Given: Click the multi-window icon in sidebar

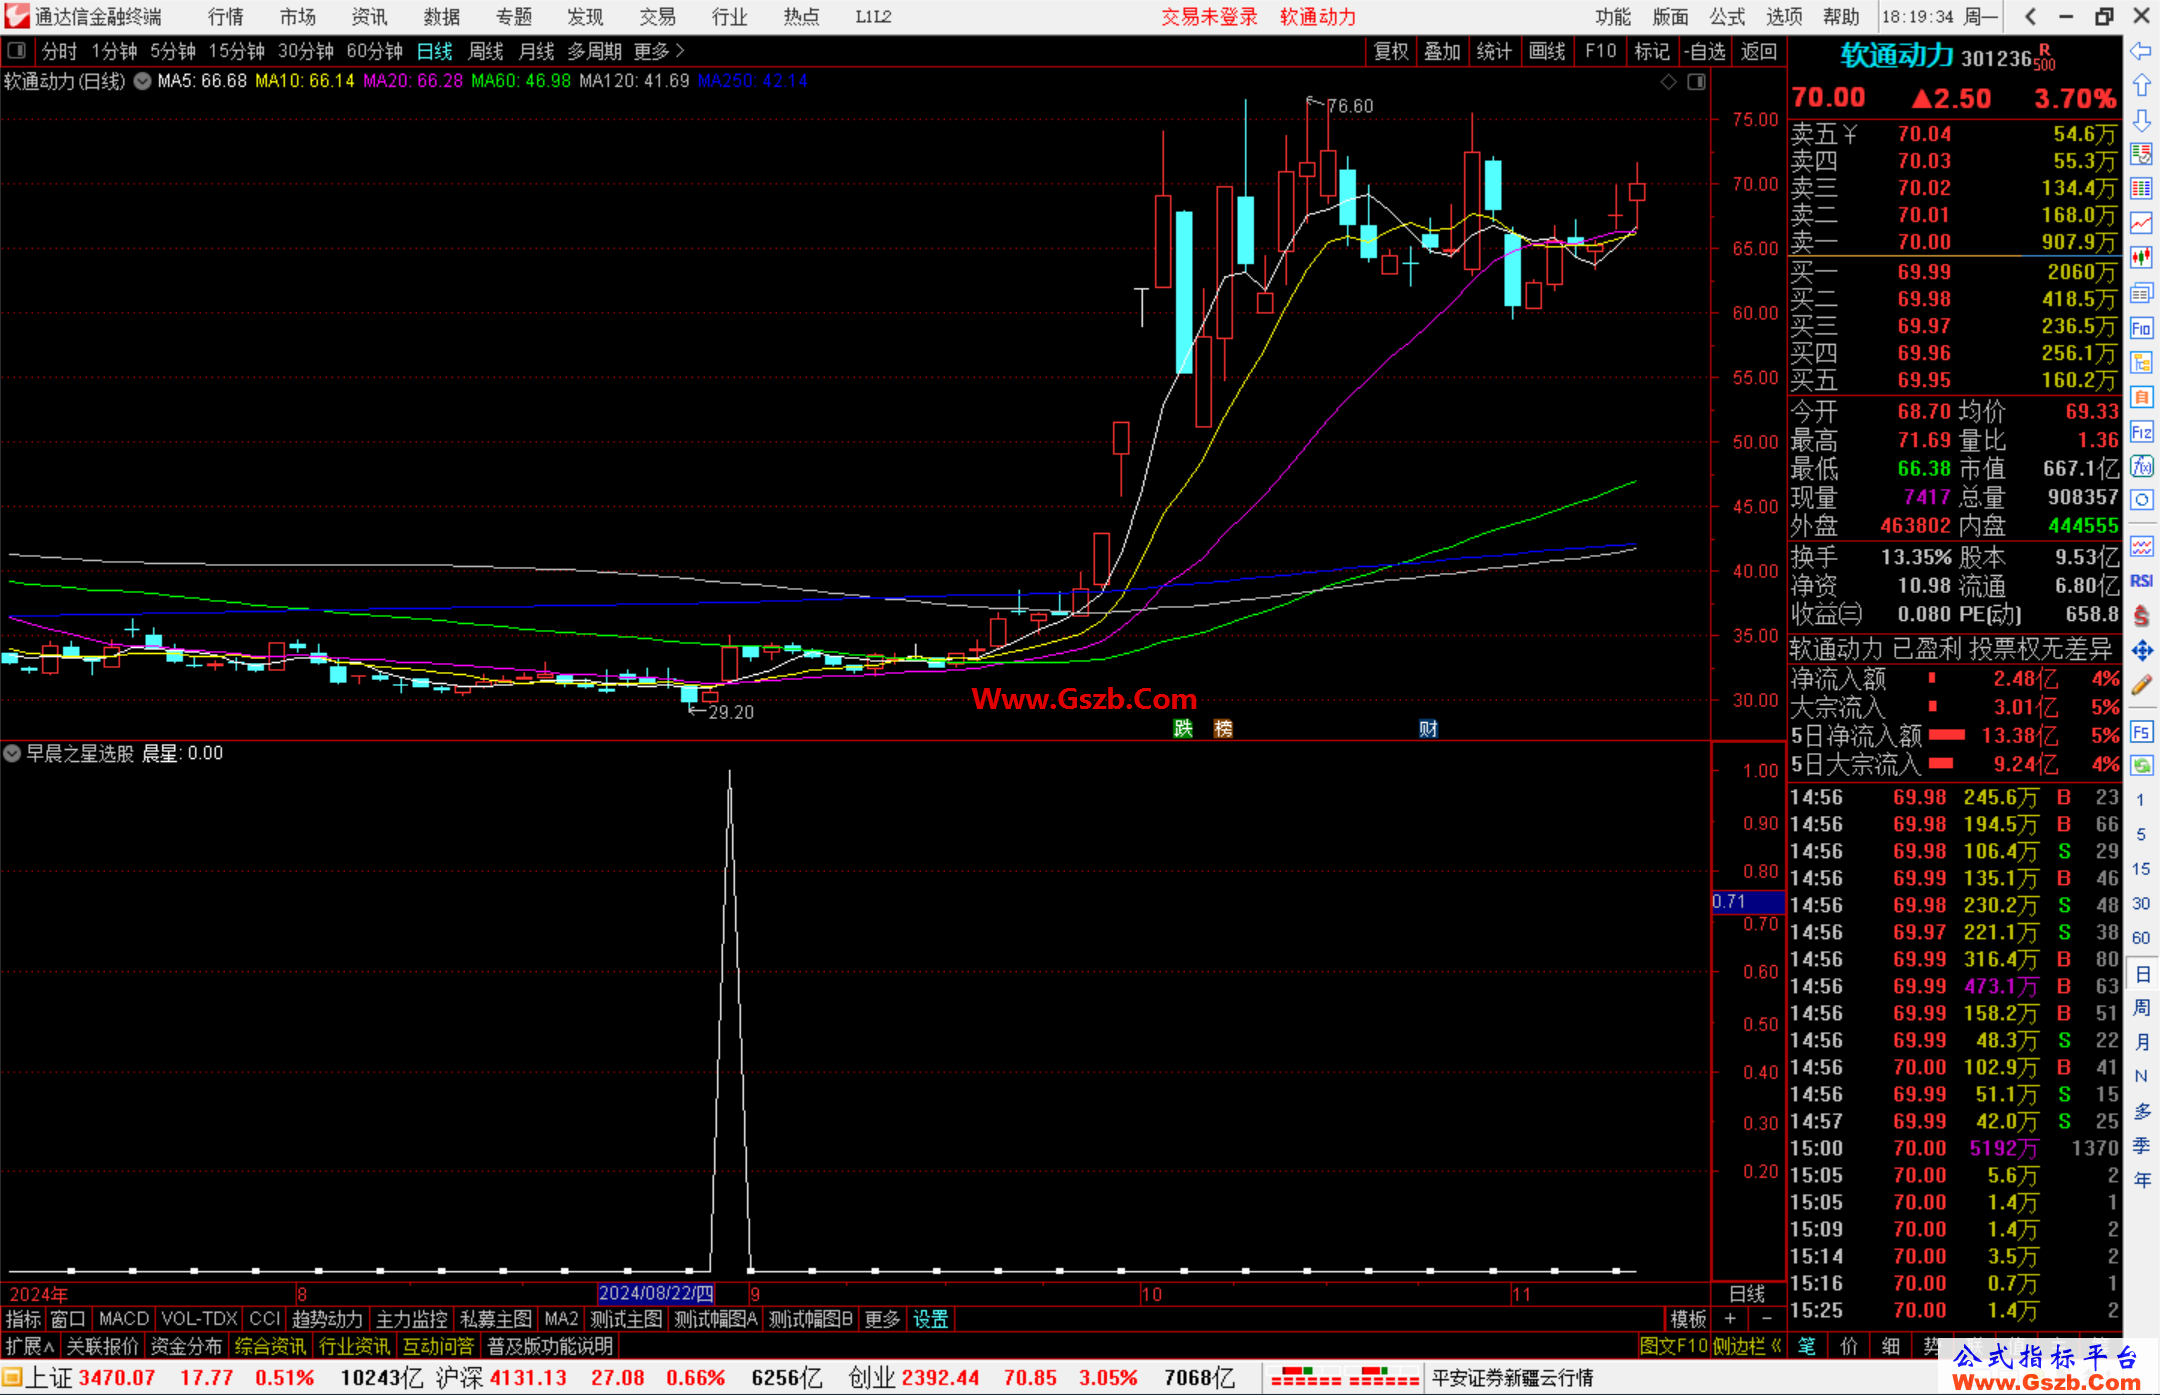Looking at the screenshot, I should [2141, 293].
